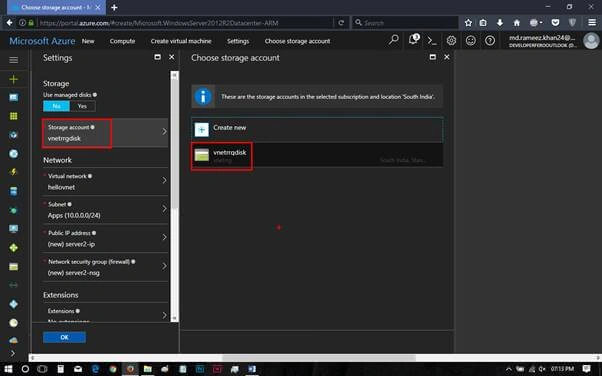This screenshot has width=602, height=376.
Task: Open Function apps lightning bolt icon
Action: pyautogui.click(x=13, y=172)
